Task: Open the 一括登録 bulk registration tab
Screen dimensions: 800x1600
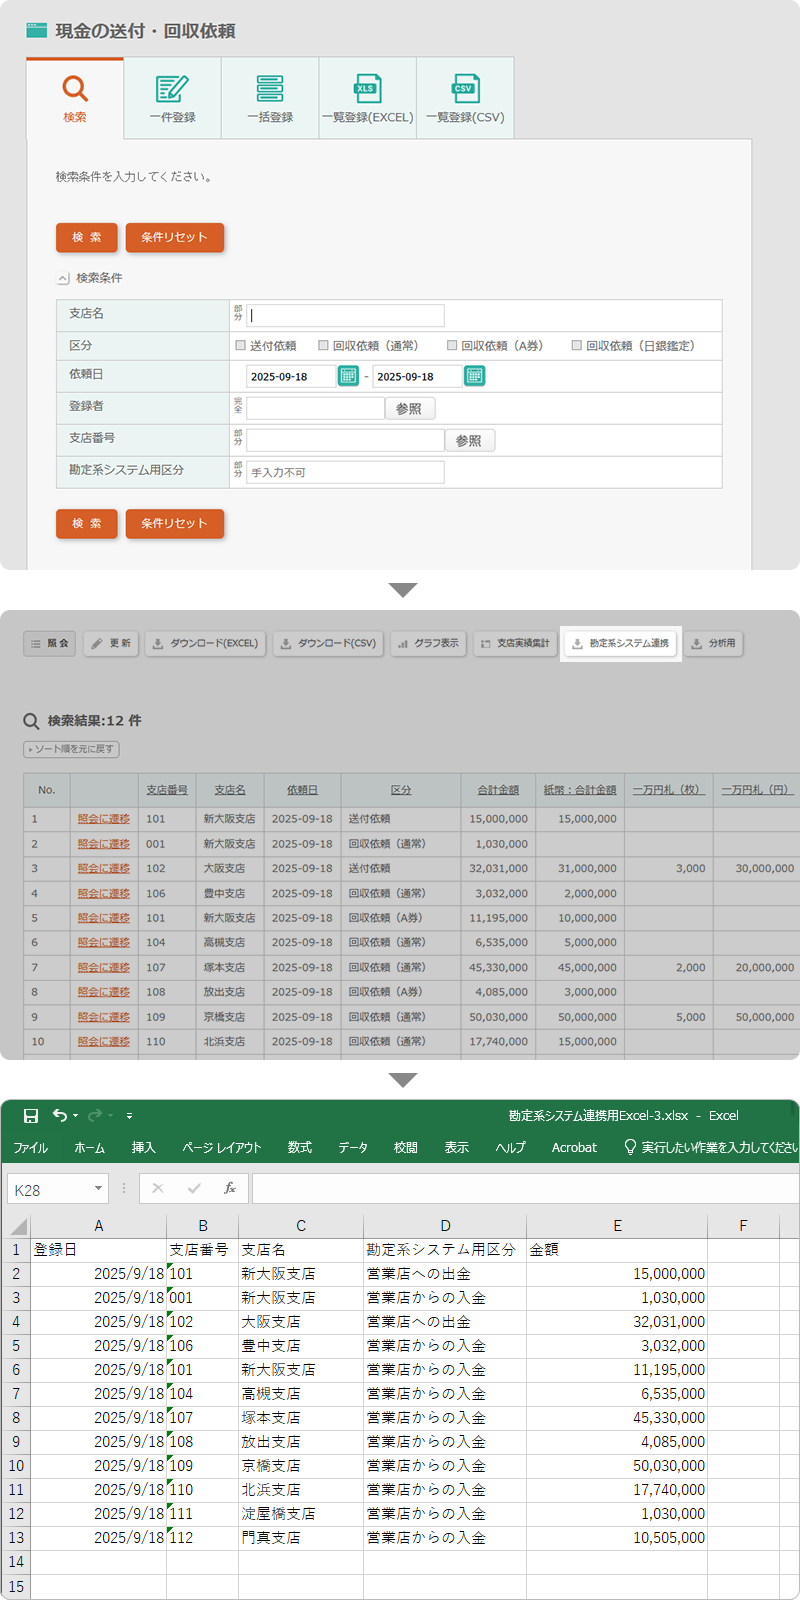Action: pyautogui.click(x=270, y=98)
